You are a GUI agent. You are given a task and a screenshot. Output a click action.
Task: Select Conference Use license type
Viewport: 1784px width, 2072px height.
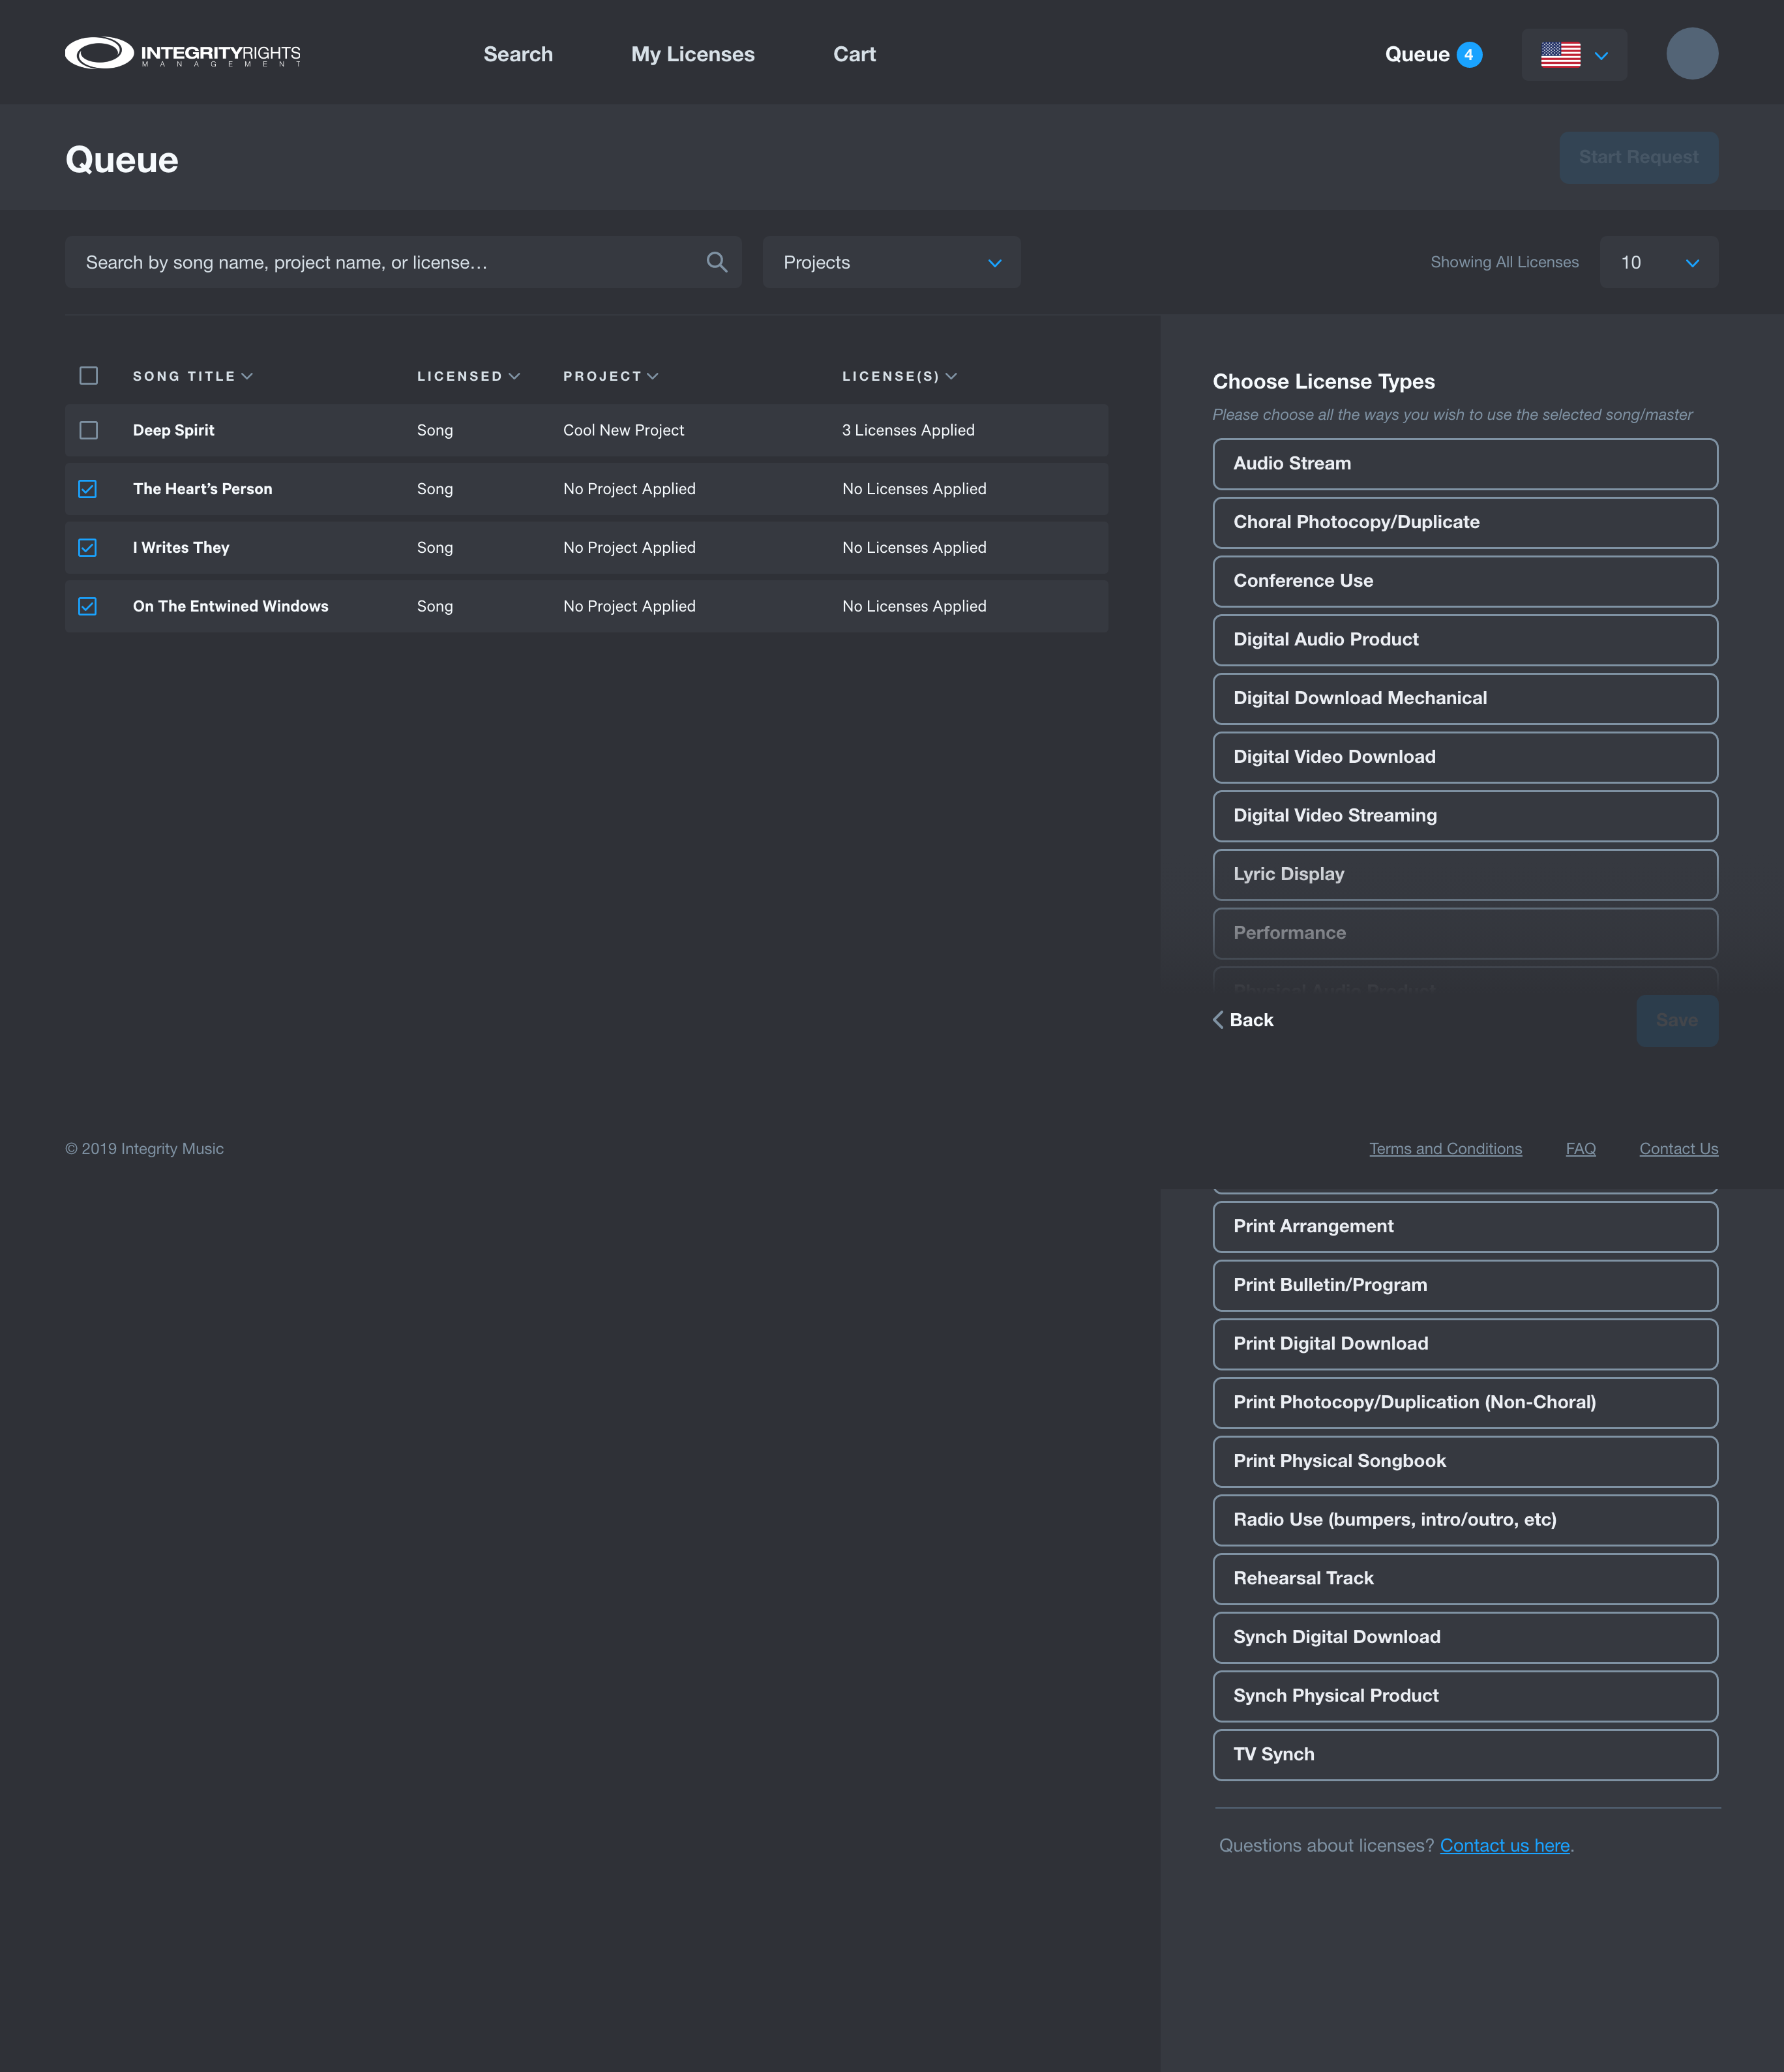(1465, 581)
